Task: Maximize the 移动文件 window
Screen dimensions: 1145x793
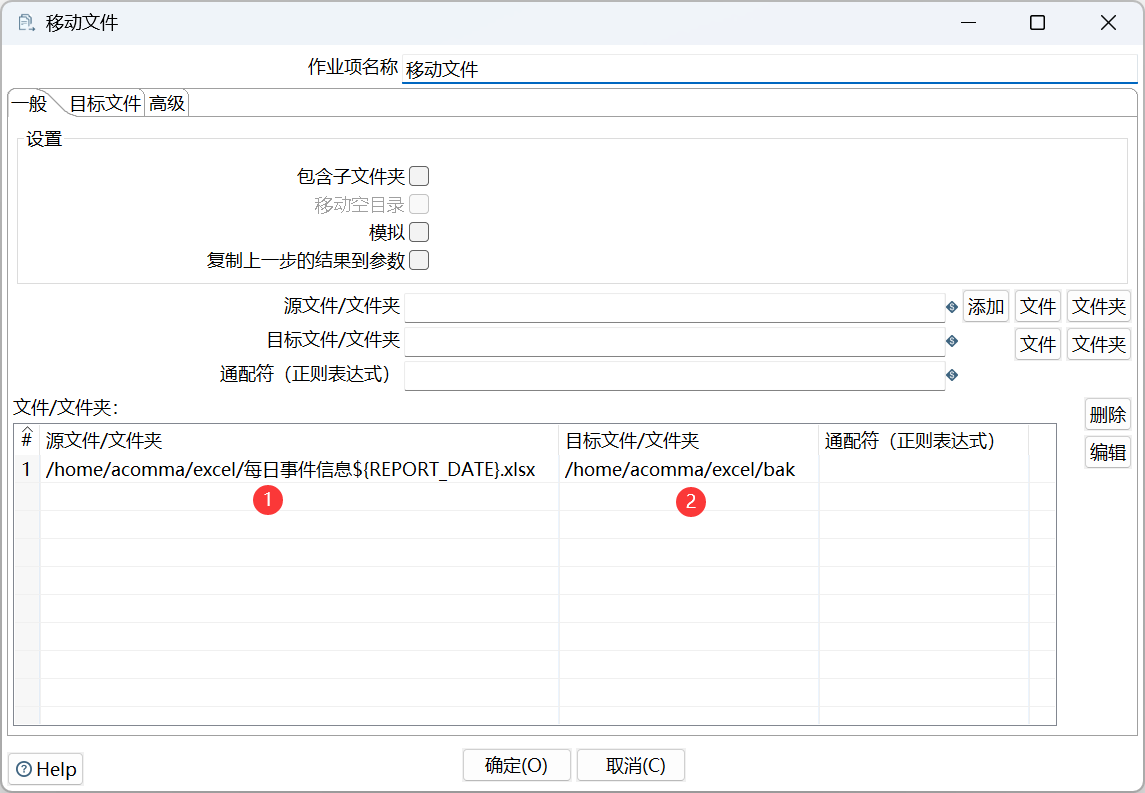Action: click(1037, 23)
